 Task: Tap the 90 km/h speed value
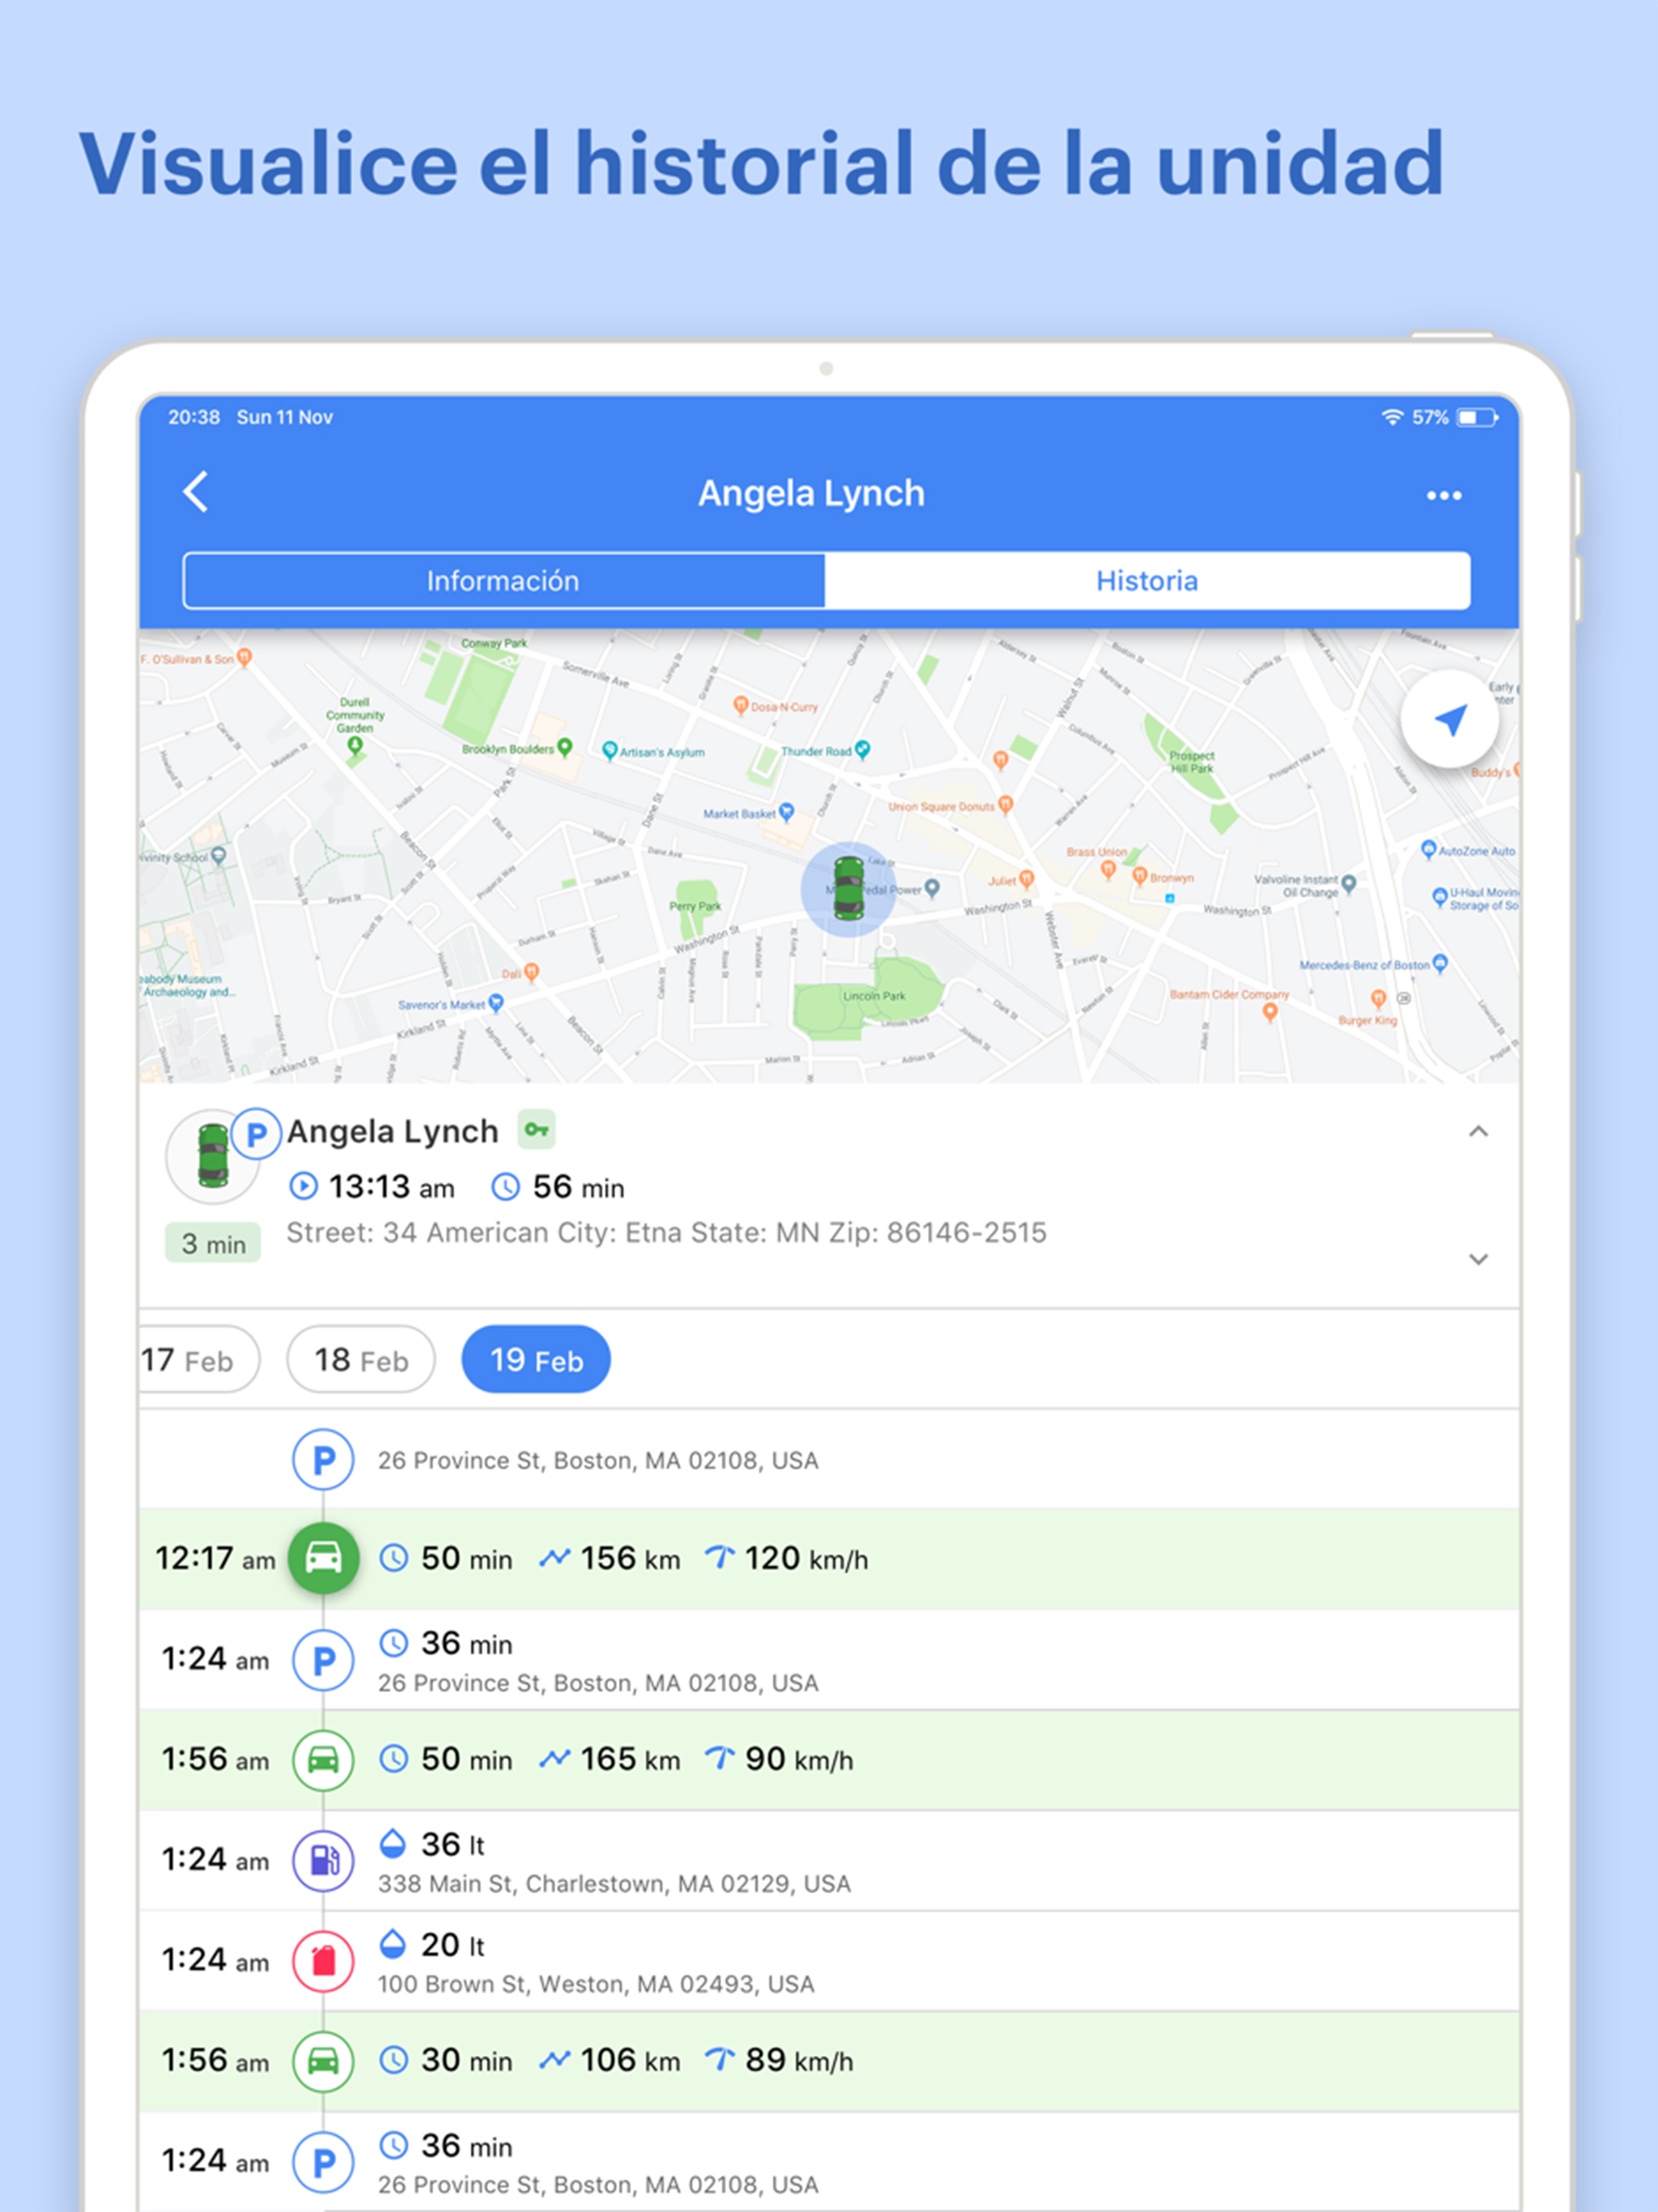[x=799, y=1759]
